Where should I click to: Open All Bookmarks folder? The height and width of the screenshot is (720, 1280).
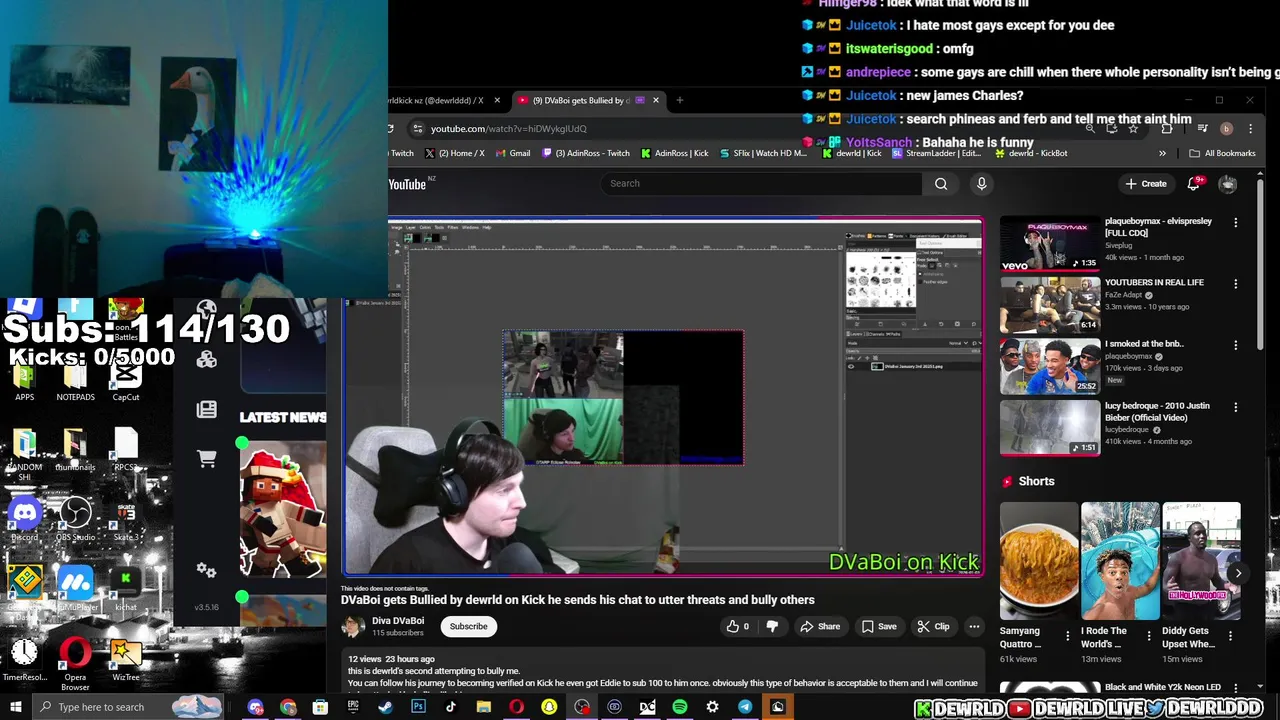tap(1222, 153)
